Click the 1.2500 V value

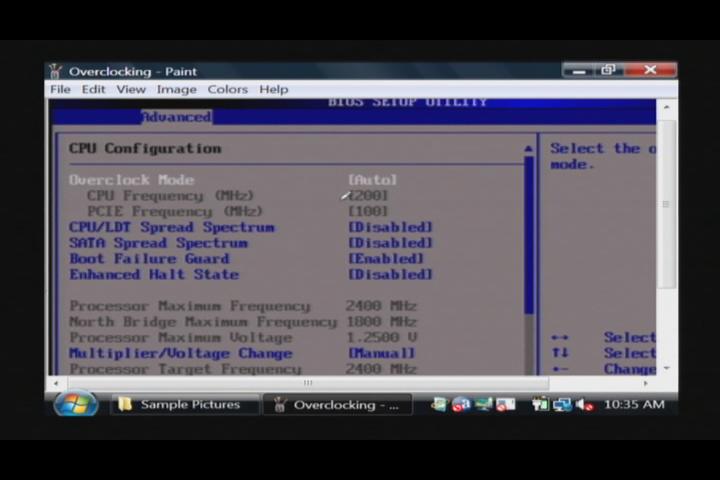pyautogui.click(x=381, y=338)
